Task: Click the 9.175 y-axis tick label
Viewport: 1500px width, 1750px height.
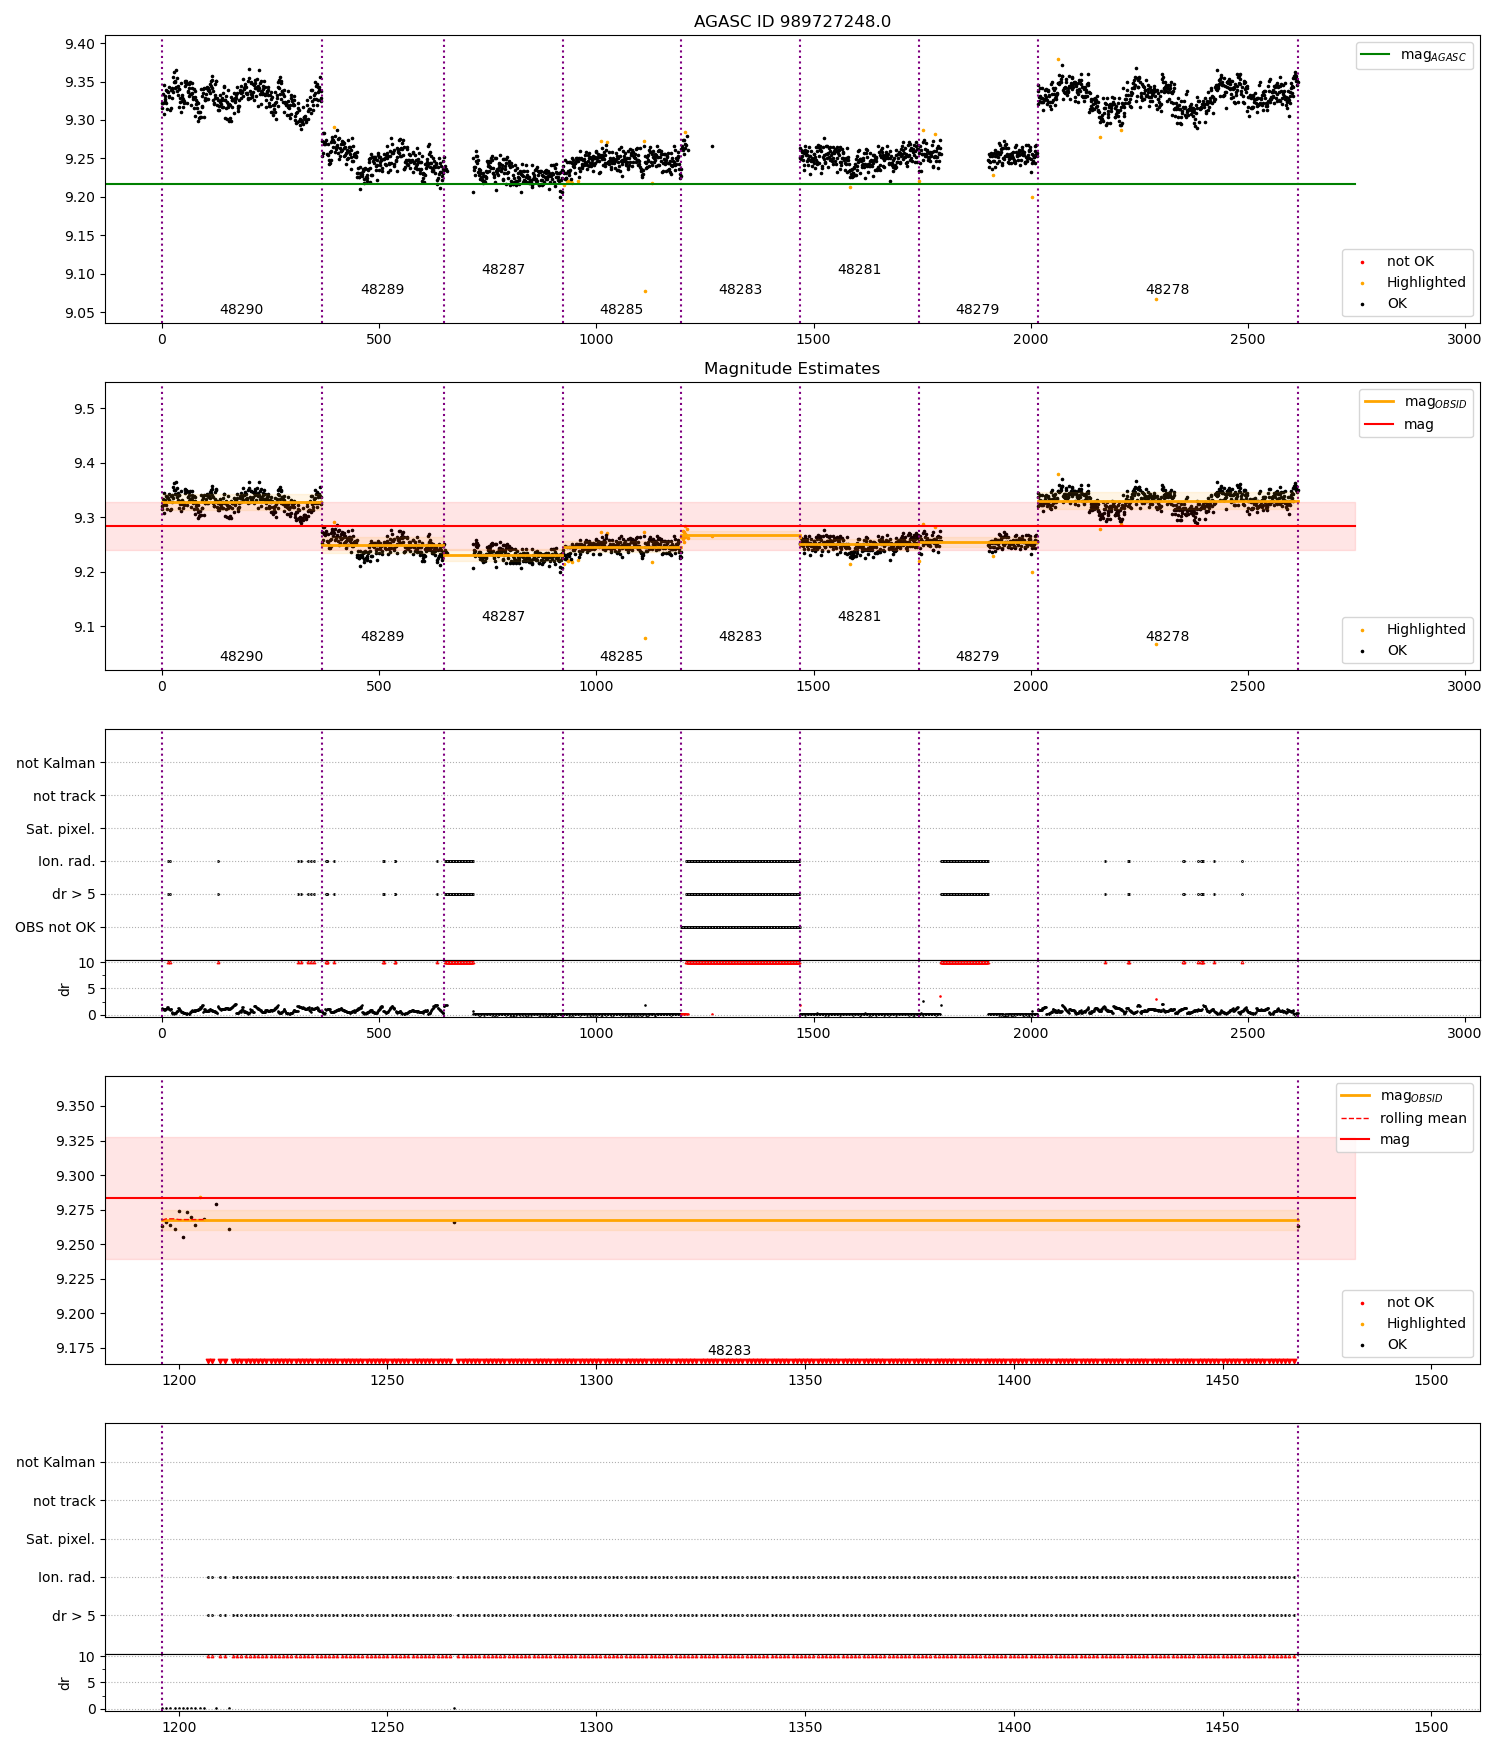Action: [x=76, y=1348]
